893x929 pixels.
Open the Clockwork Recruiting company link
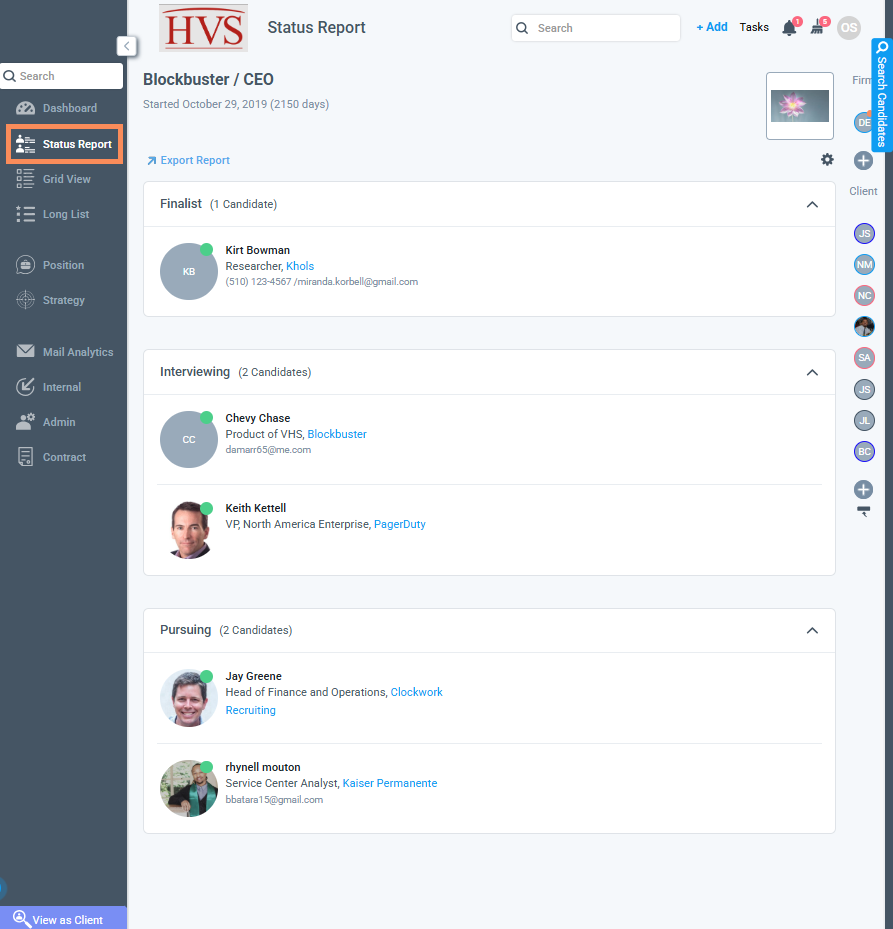coord(417,692)
